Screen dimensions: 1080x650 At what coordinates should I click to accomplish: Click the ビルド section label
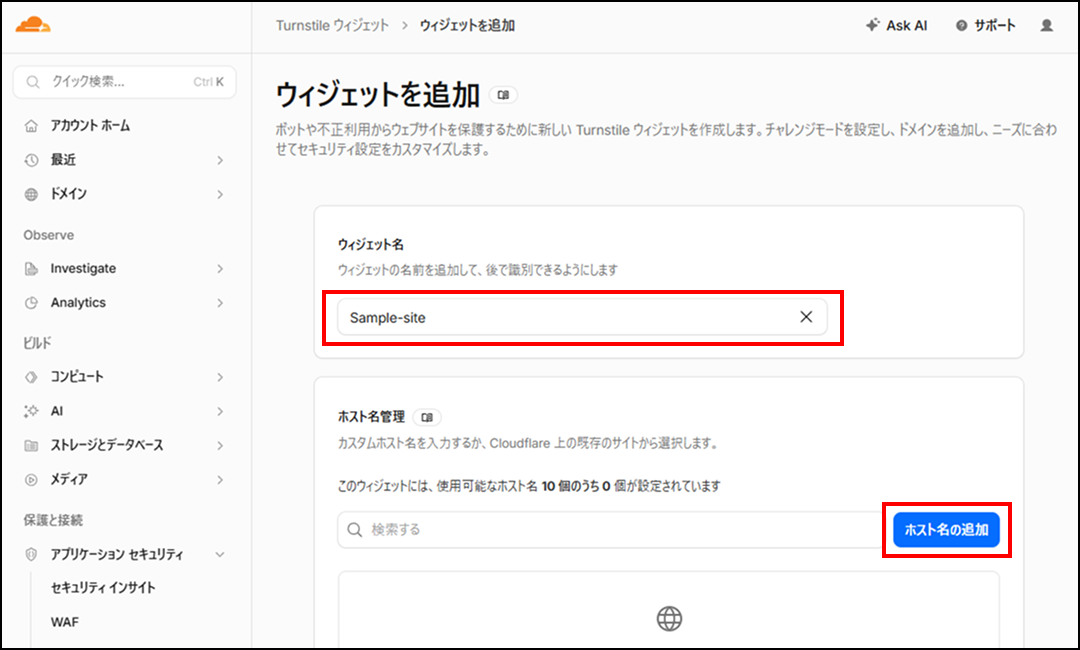click(38, 343)
